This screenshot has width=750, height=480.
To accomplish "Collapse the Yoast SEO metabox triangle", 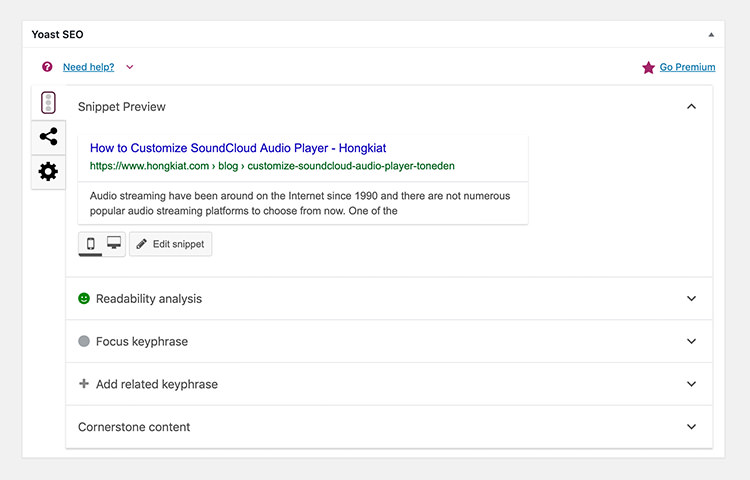I will click(x=711, y=34).
